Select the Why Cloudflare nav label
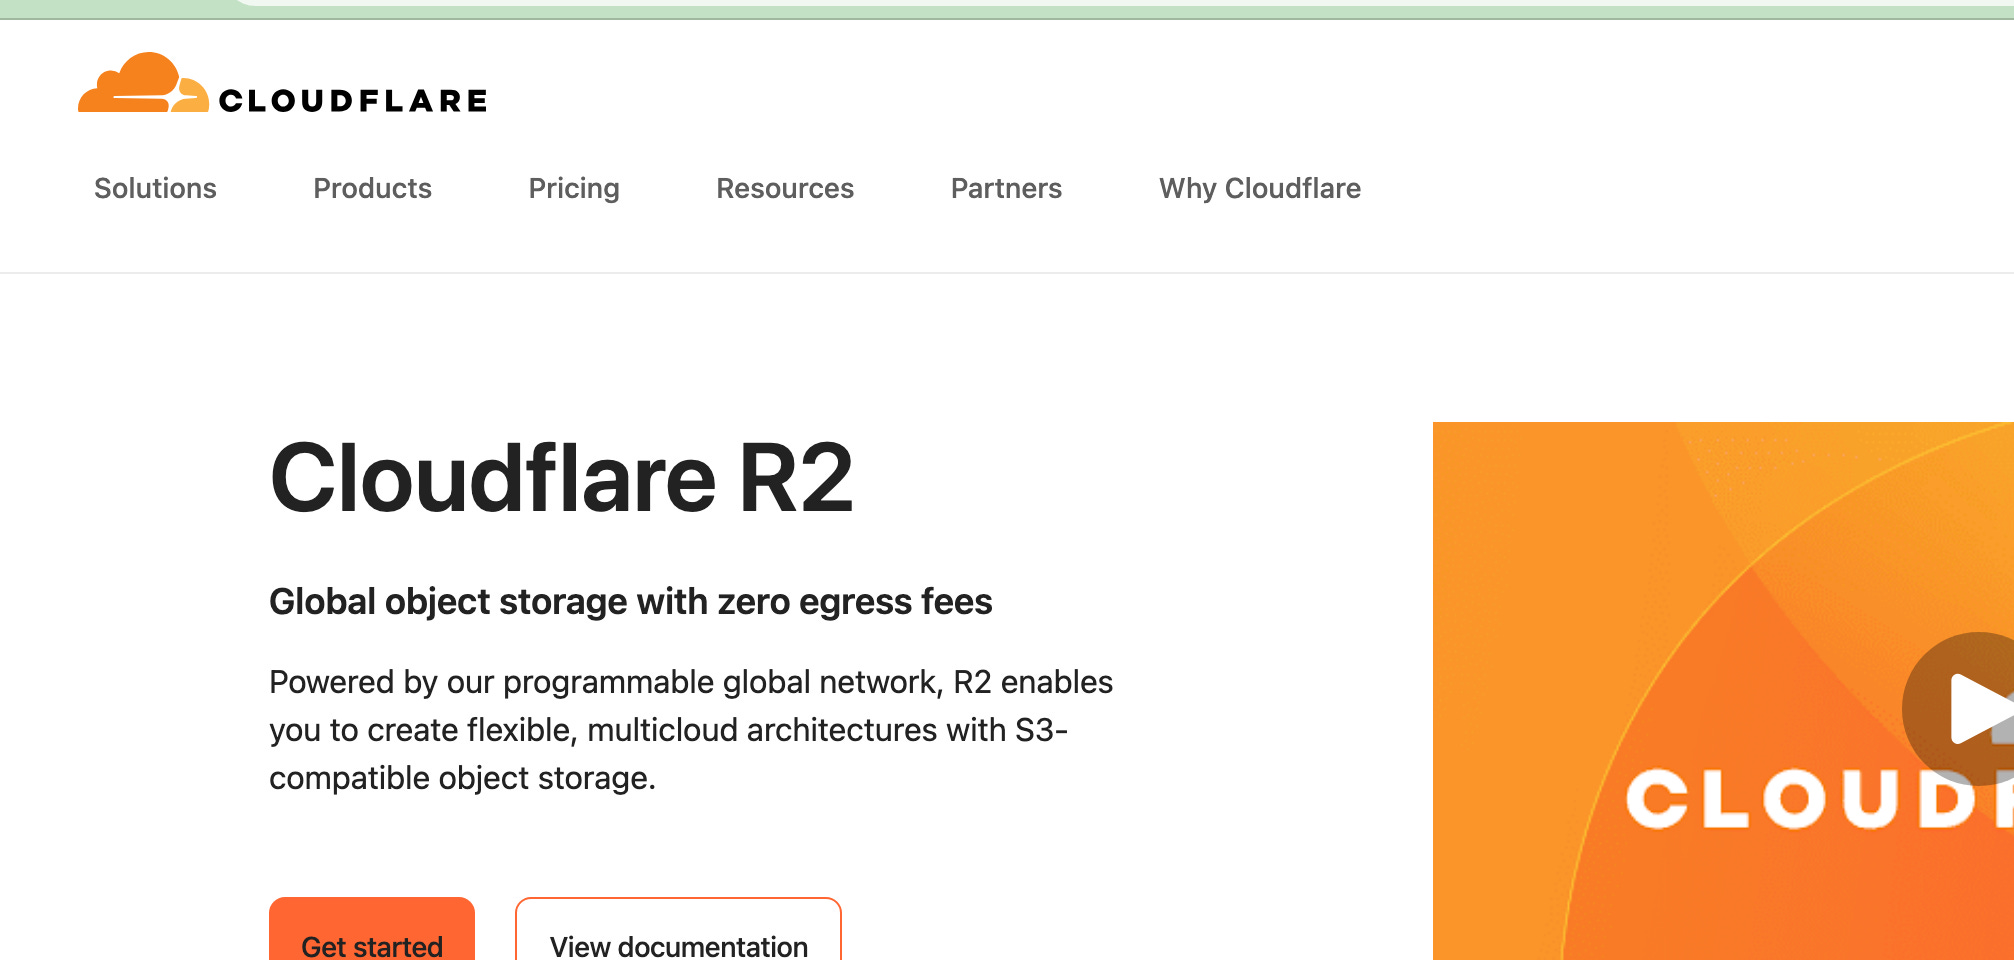The image size is (2014, 960). click(1259, 188)
